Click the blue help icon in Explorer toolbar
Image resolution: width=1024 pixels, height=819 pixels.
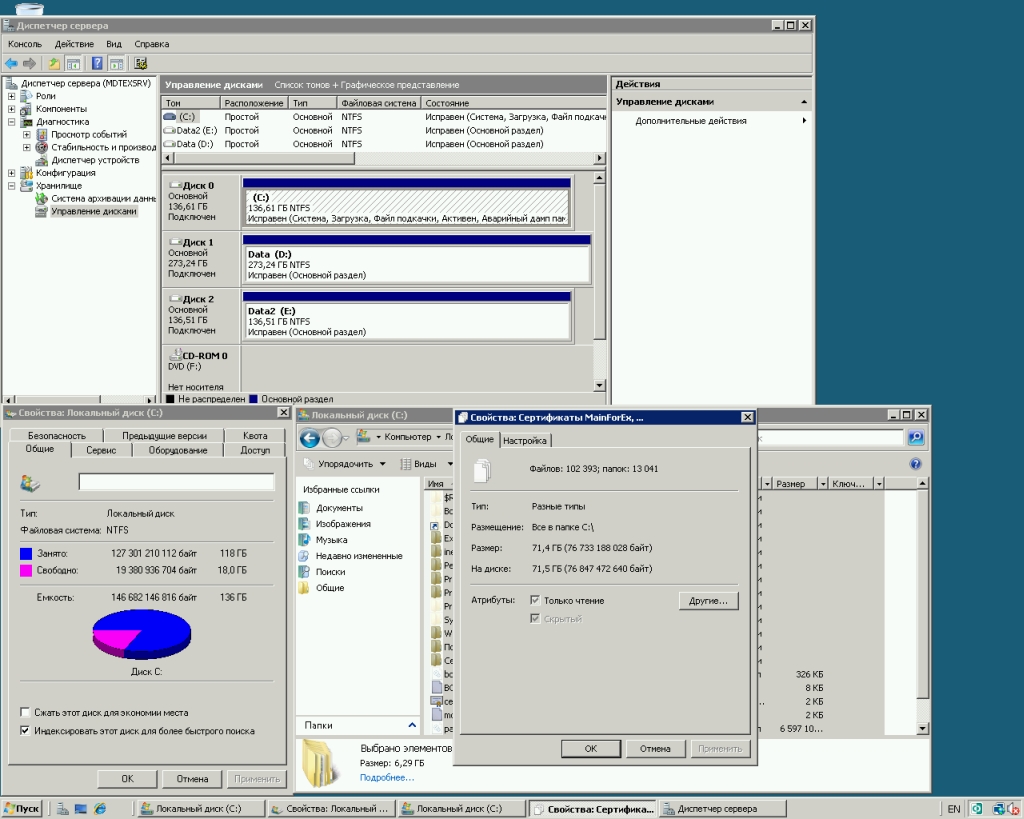click(916, 464)
